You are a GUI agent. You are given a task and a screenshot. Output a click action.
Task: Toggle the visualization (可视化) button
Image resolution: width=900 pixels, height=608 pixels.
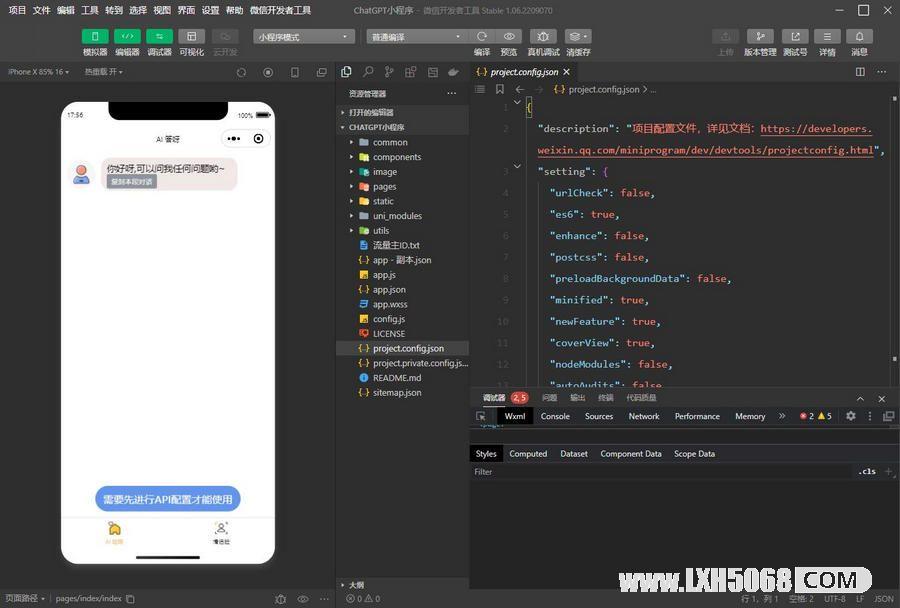click(x=192, y=36)
